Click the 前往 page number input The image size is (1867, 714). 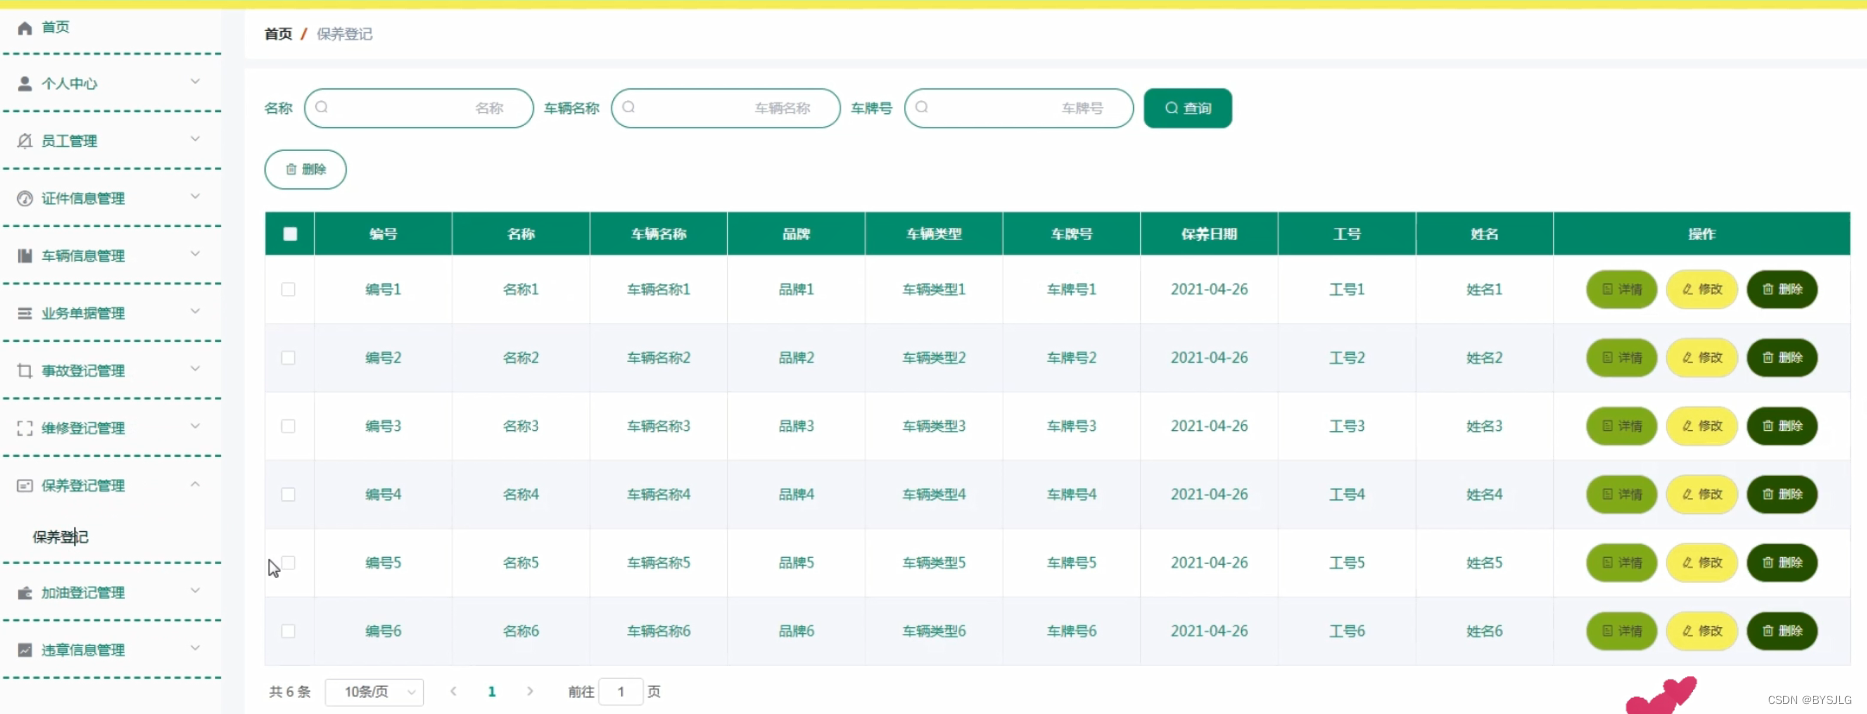(x=621, y=692)
